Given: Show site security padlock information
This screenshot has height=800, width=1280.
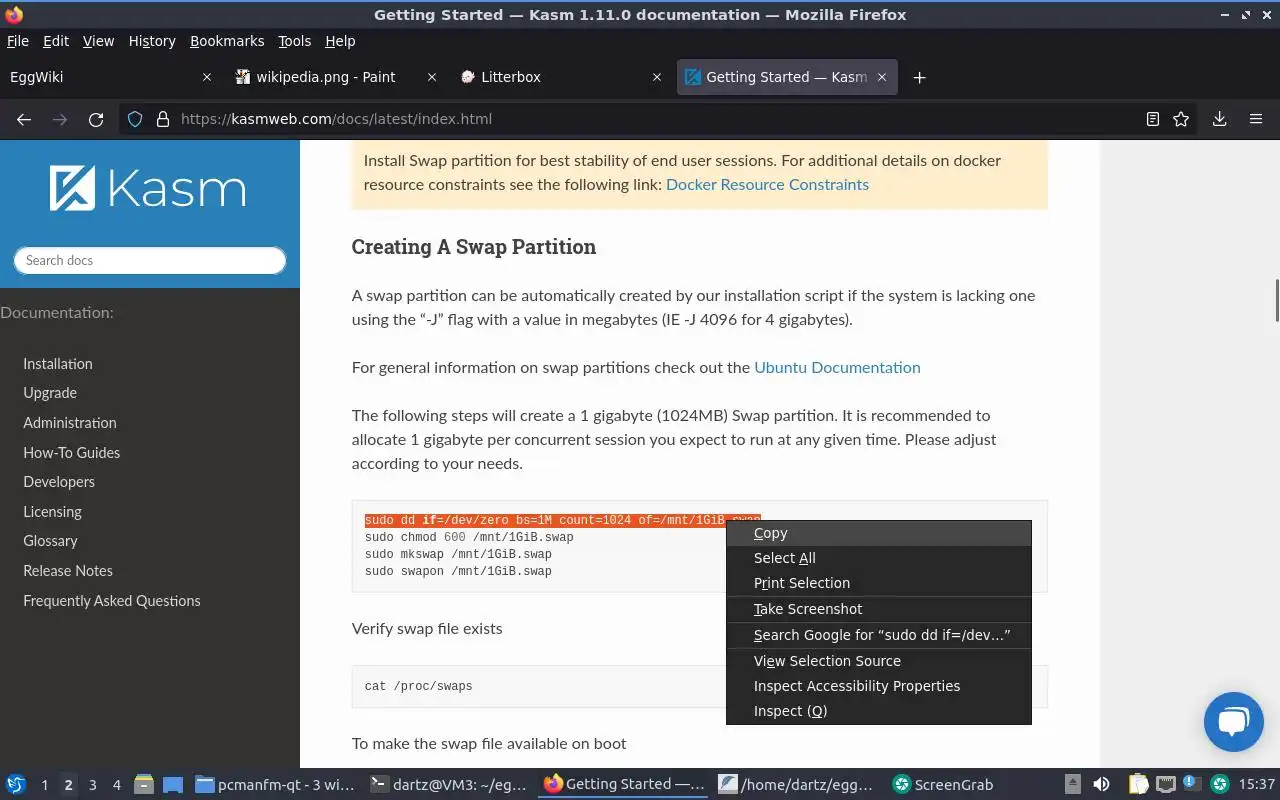Looking at the screenshot, I should pos(162,119).
